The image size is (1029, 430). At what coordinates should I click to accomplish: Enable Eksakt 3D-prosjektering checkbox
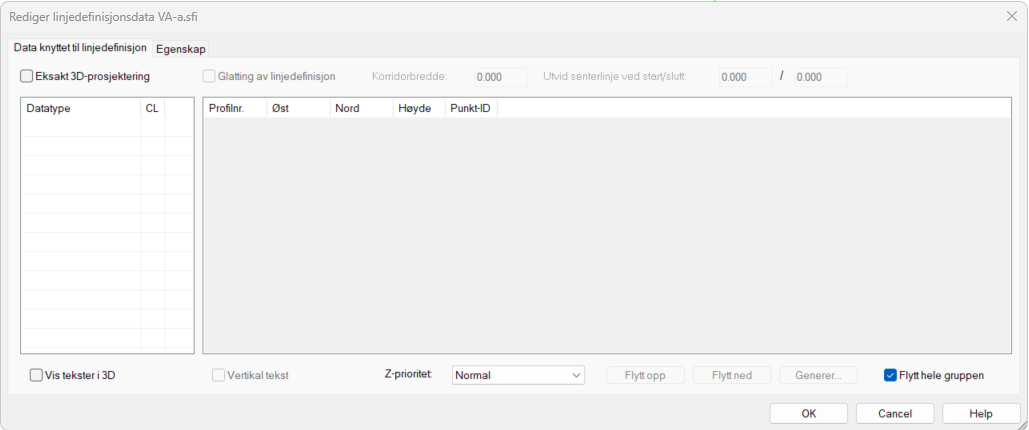(x=27, y=76)
